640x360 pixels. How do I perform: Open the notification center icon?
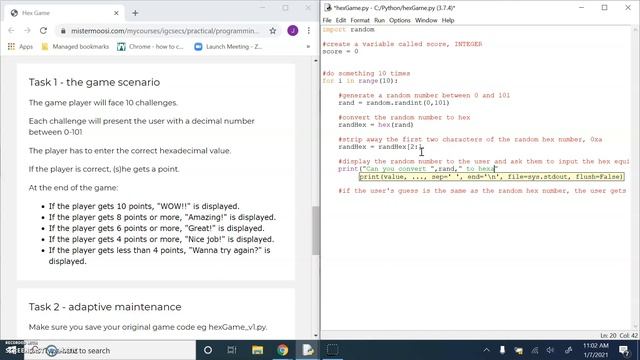(x=623, y=350)
